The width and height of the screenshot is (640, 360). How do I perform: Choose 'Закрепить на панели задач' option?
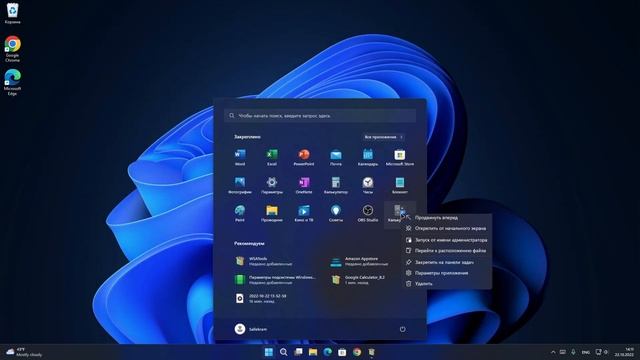447,262
